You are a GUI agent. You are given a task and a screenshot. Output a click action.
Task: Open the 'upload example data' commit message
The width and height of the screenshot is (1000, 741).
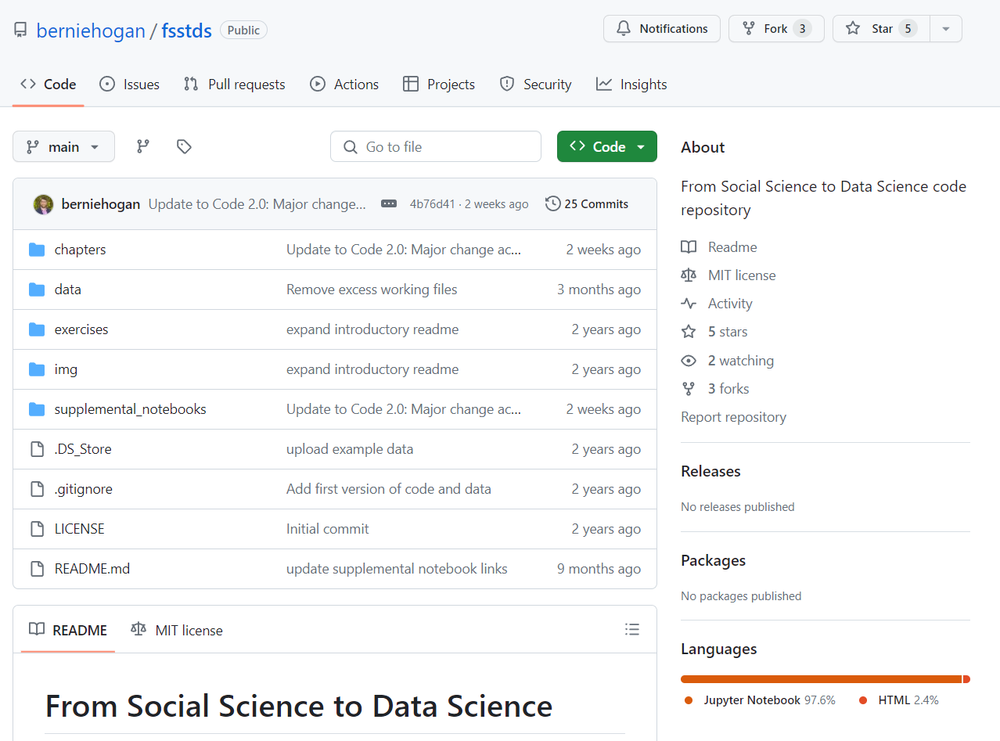(x=349, y=449)
